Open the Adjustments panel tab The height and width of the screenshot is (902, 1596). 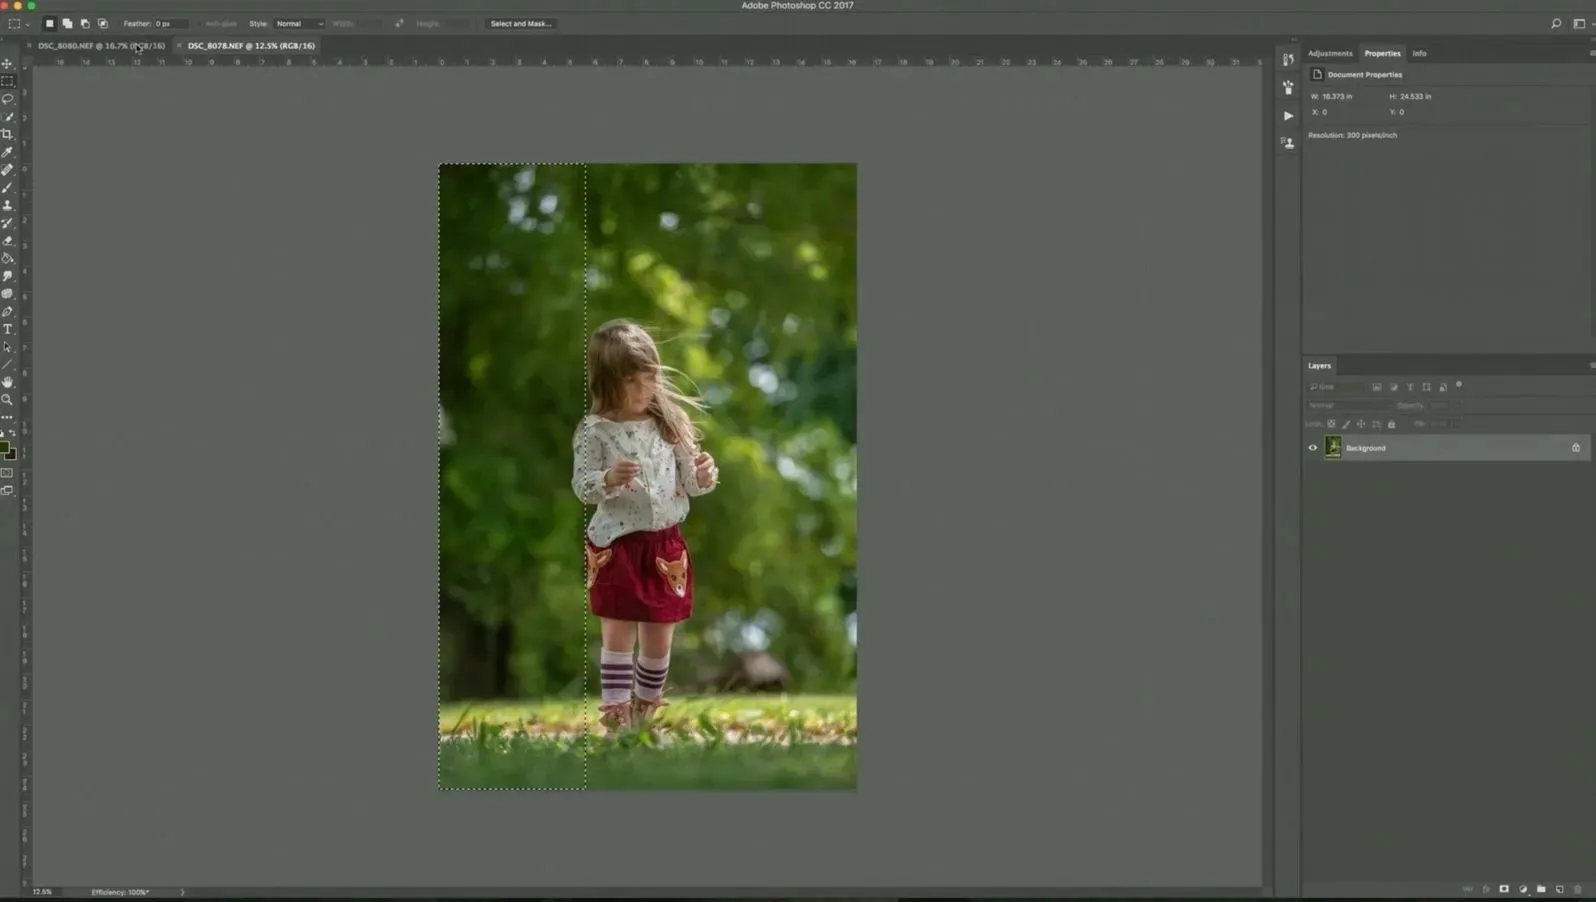coord(1329,54)
